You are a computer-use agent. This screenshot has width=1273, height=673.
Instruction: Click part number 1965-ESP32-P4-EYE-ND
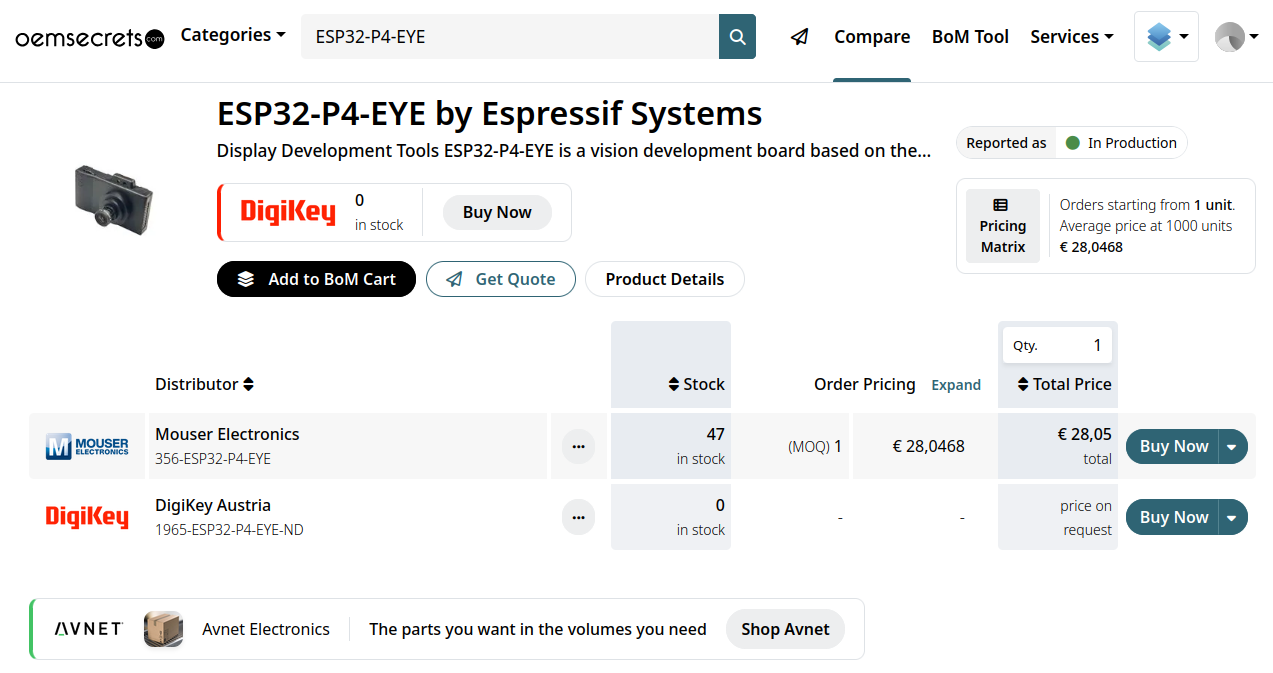(229, 530)
